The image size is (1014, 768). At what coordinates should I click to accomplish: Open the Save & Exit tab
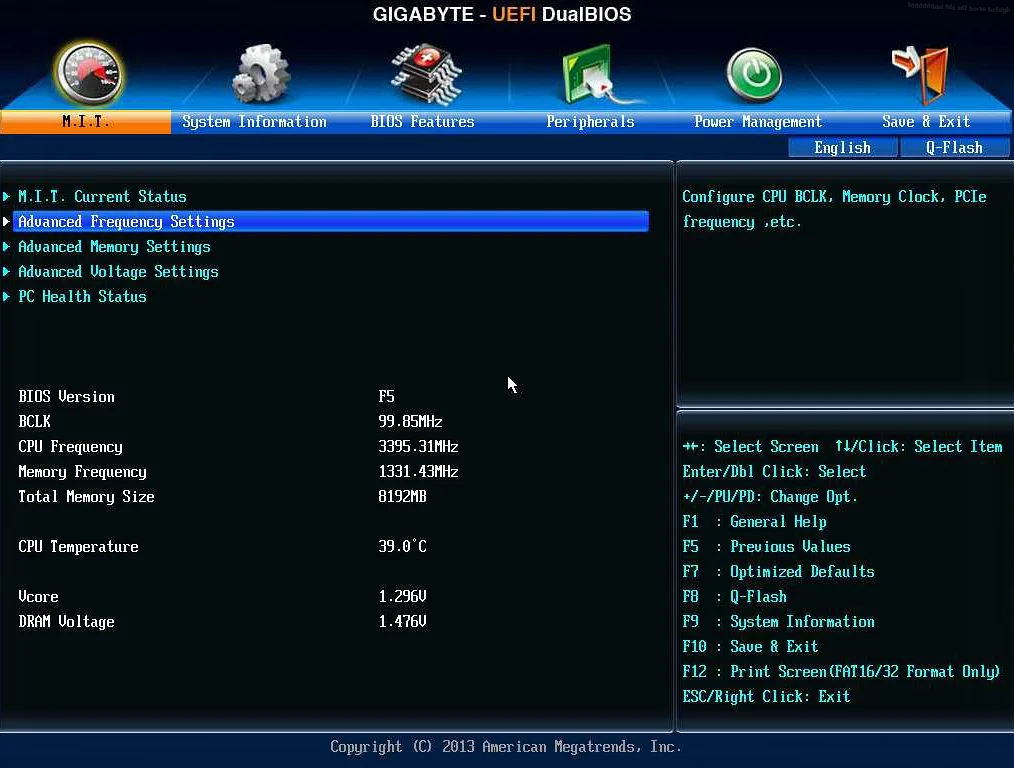(x=925, y=122)
